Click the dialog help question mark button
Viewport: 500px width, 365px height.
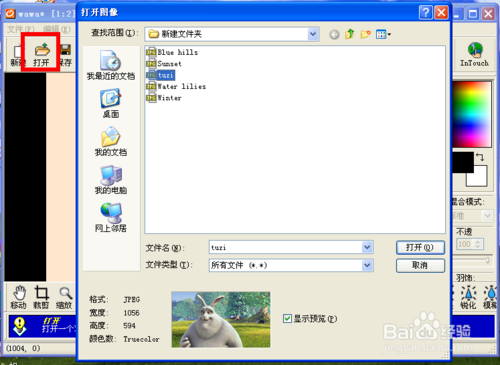pos(426,13)
